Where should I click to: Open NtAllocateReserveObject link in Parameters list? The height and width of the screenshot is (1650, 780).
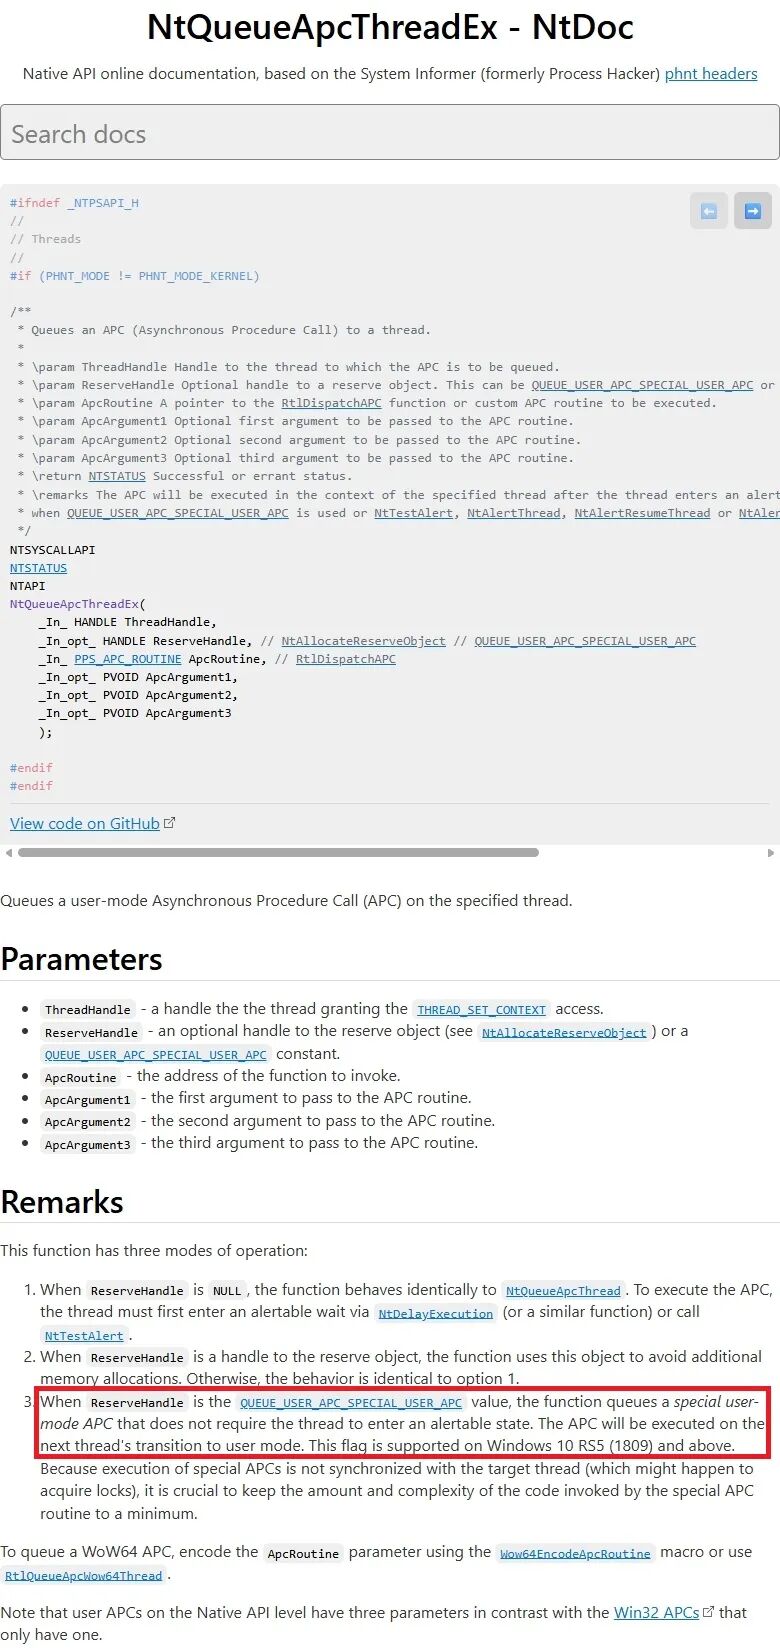tap(564, 1032)
